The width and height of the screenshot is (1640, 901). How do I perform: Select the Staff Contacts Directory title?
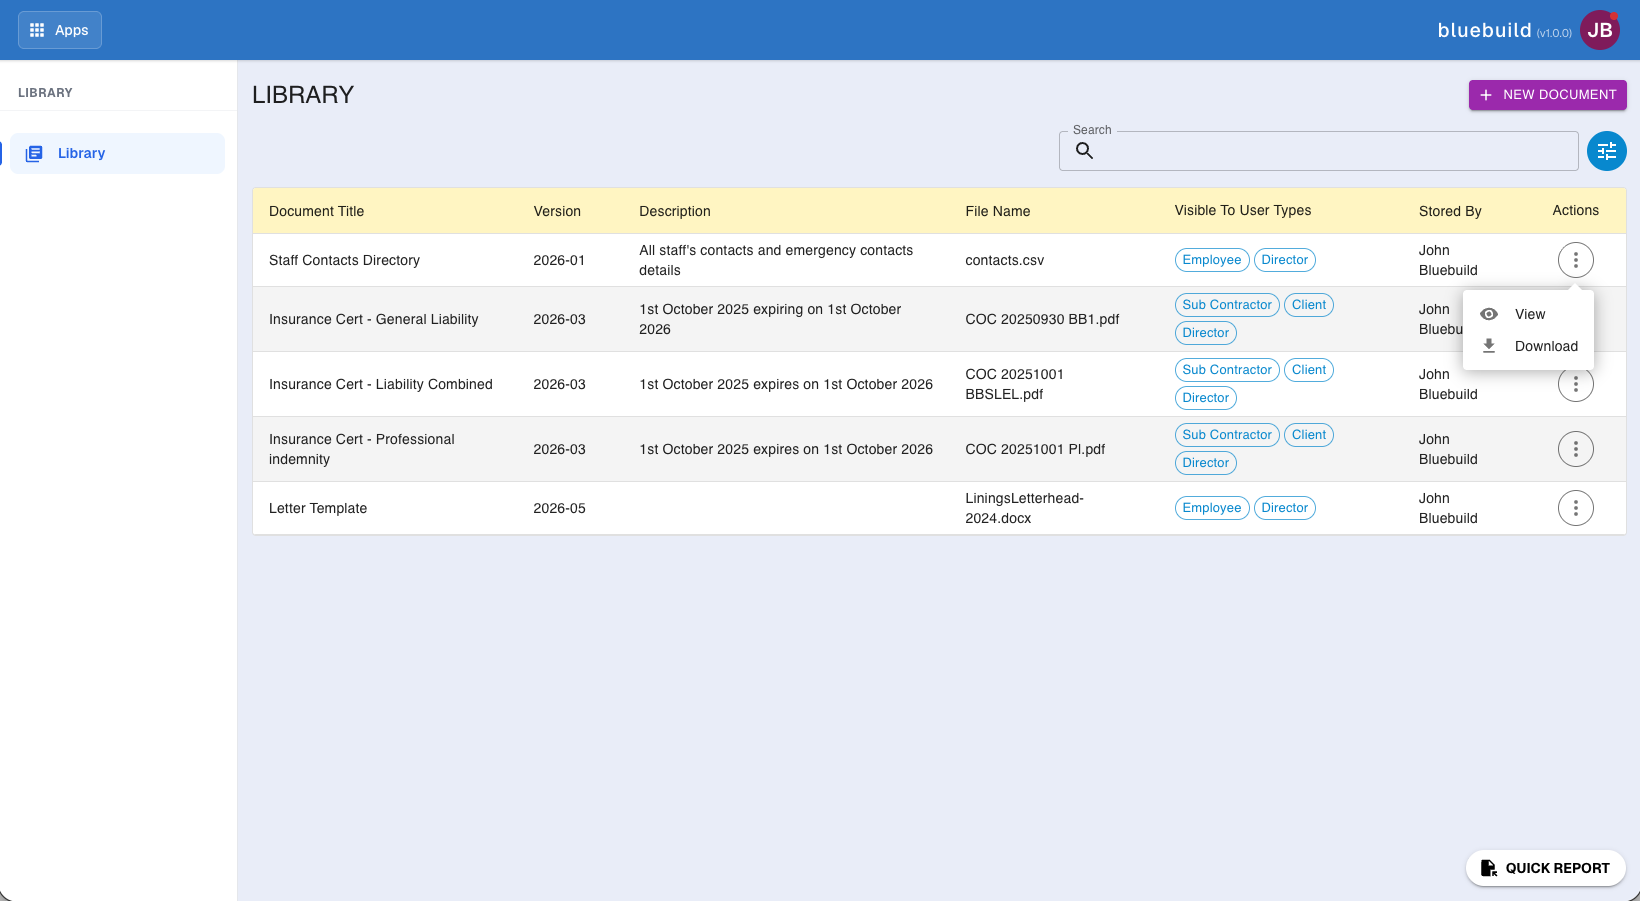click(344, 260)
